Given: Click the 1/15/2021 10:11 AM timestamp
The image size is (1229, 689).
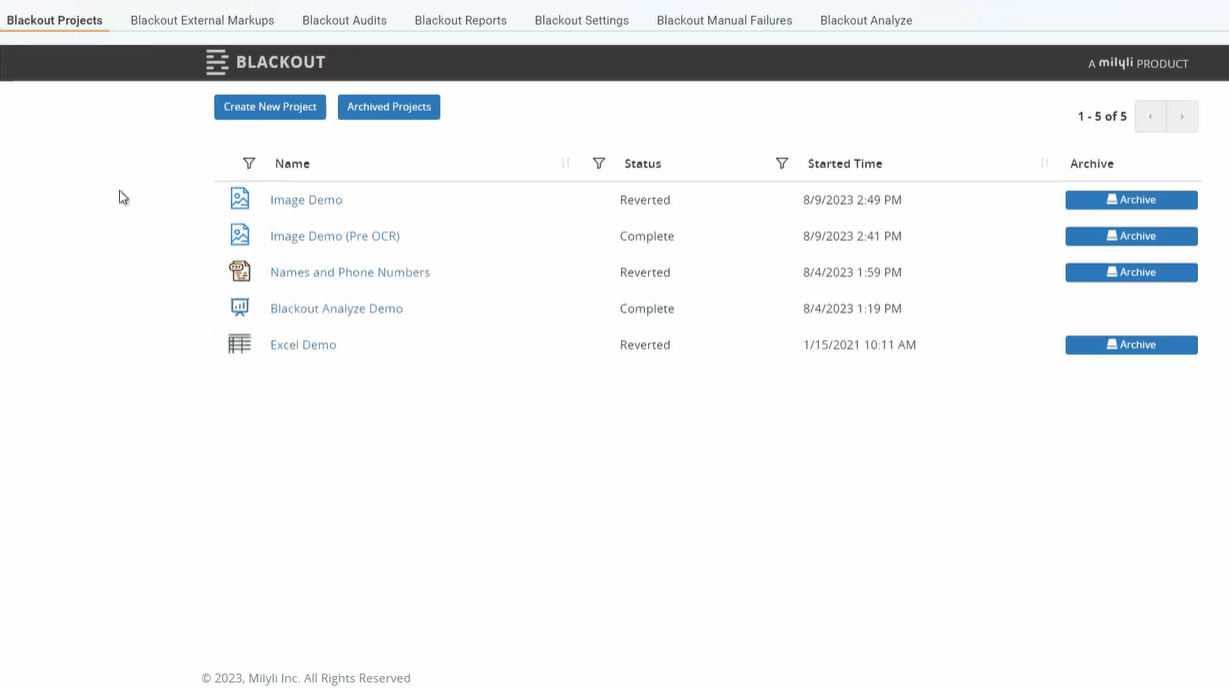Looking at the screenshot, I should point(860,345).
